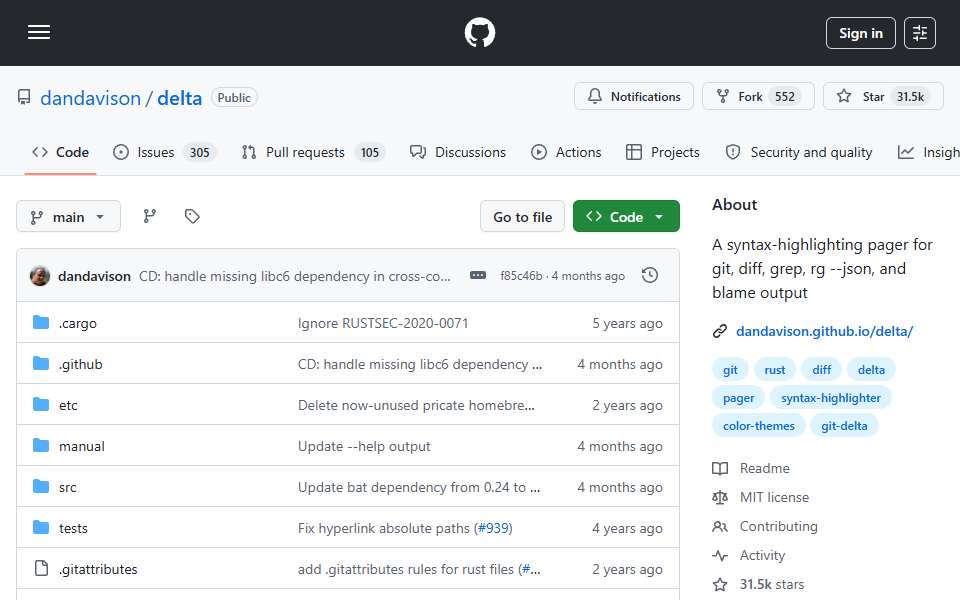Screen dimensions: 960x600
Task: Click the .cargo folder icon
Action: point(41,323)
